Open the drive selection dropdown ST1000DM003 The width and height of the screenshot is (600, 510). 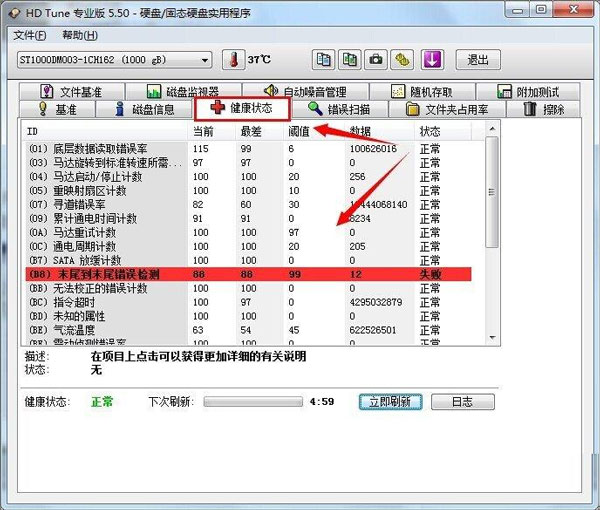click(114, 60)
